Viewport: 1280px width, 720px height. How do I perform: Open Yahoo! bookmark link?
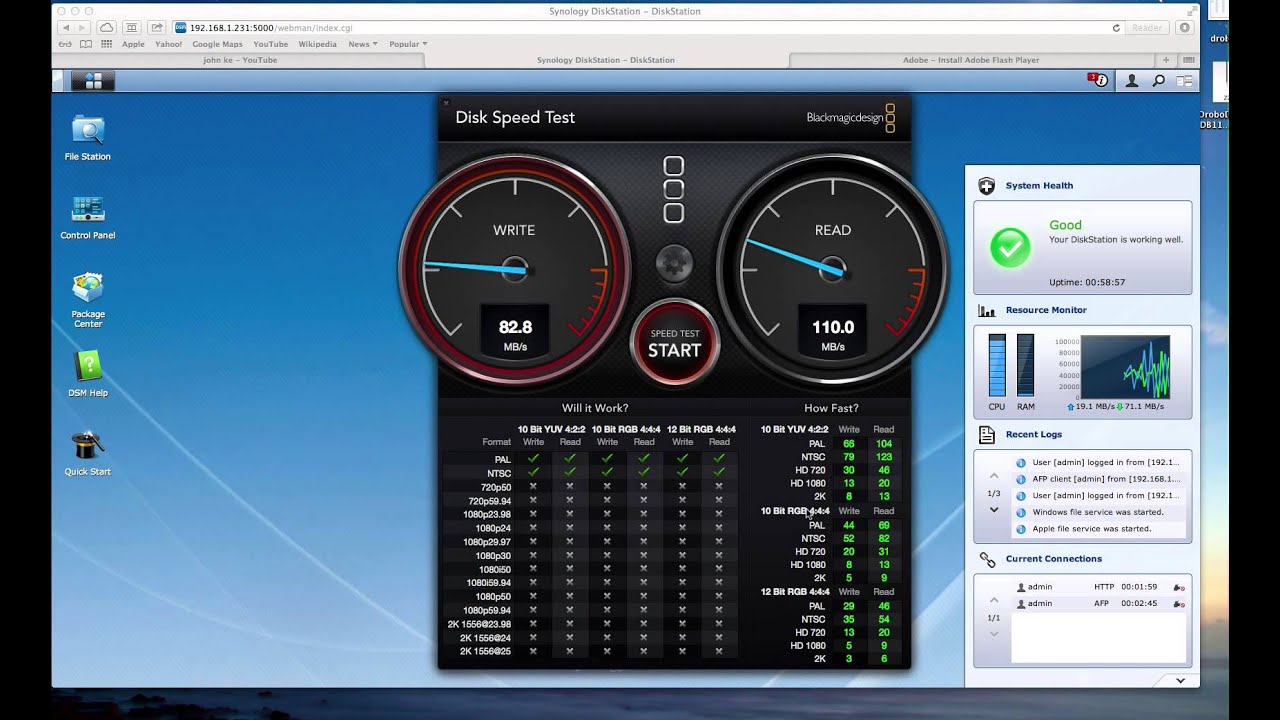(168, 44)
